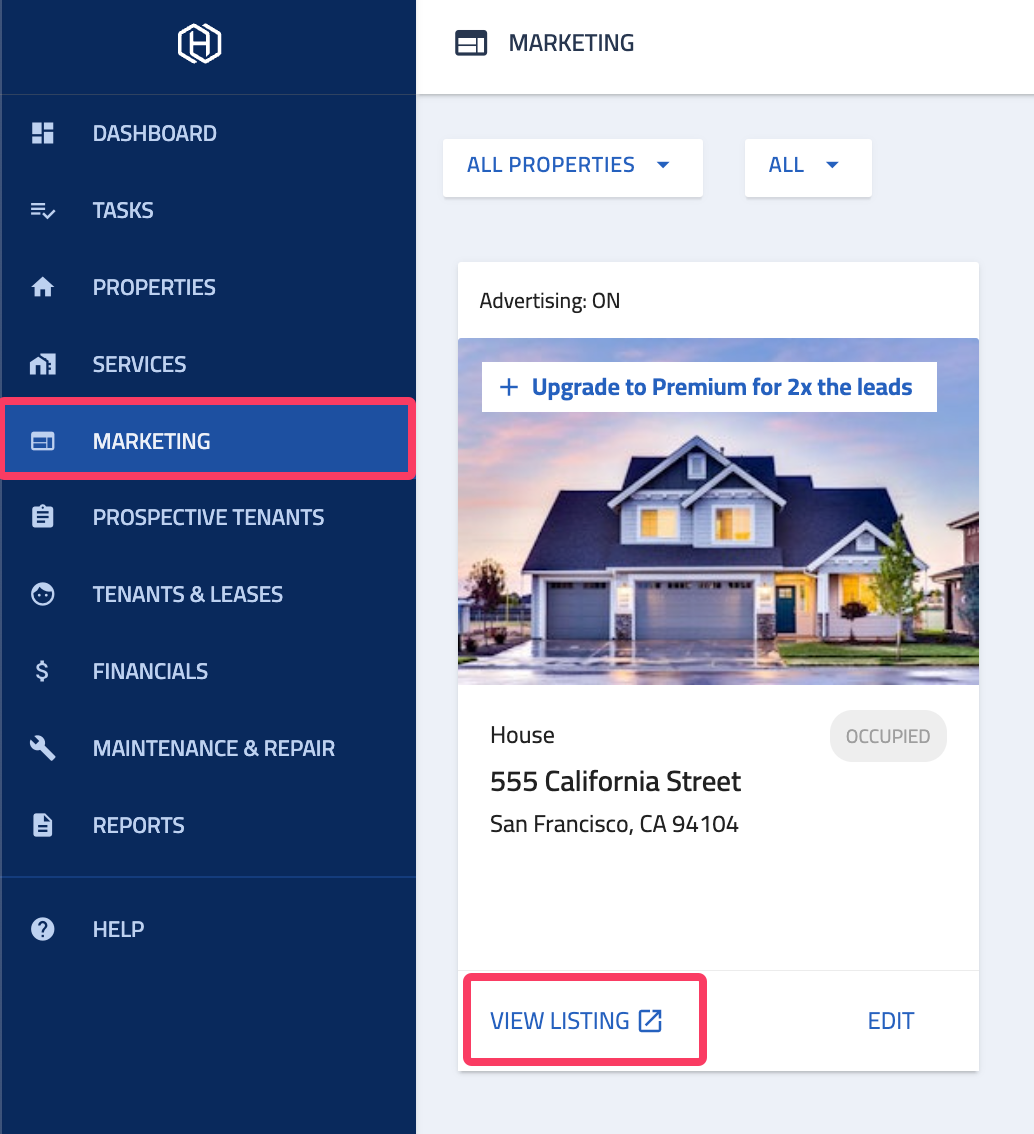
Task: Go to Maintenance & Repair
Action: coord(208,748)
